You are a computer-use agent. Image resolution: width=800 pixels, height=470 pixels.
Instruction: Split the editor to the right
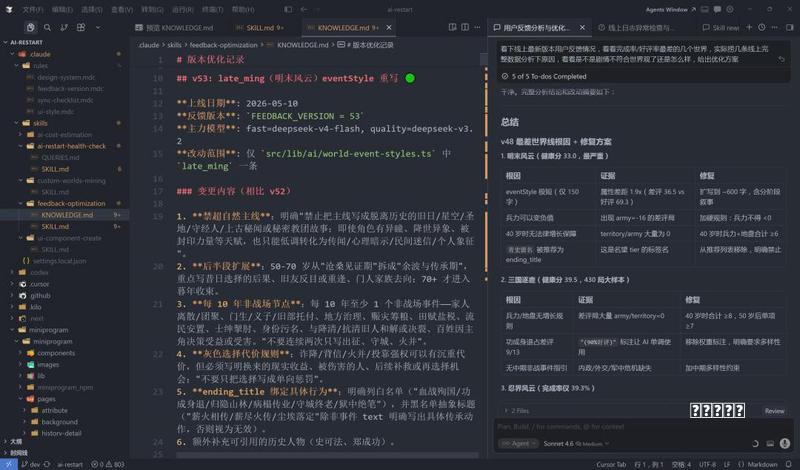465,27
